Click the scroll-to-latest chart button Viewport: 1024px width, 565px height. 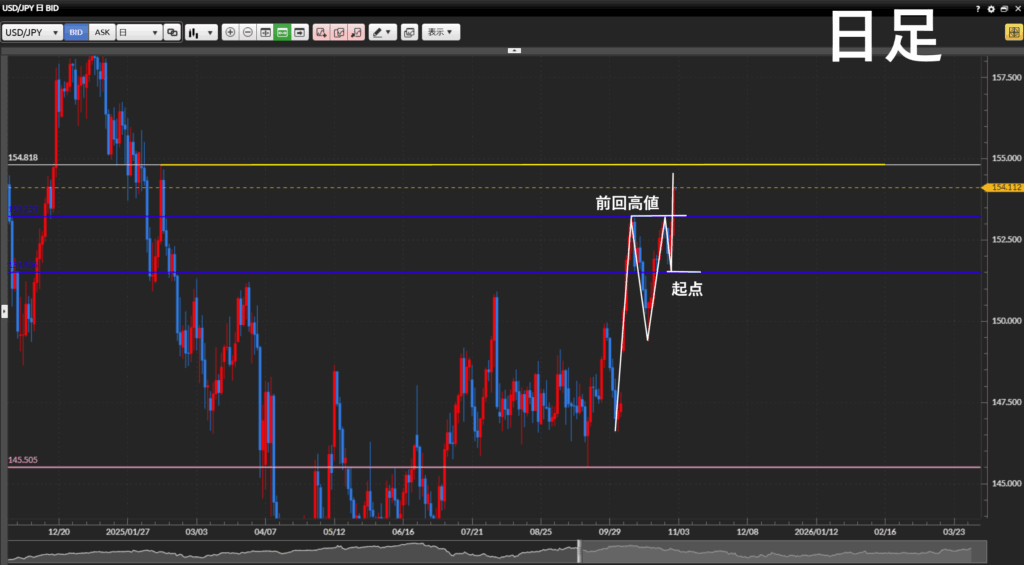coord(299,32)
